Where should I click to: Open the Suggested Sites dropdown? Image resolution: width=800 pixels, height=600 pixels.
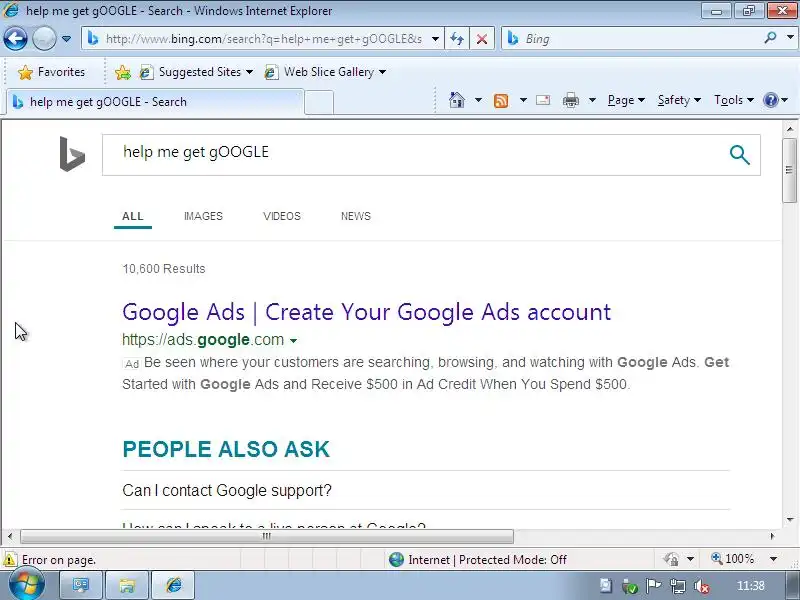pos(196,72)
